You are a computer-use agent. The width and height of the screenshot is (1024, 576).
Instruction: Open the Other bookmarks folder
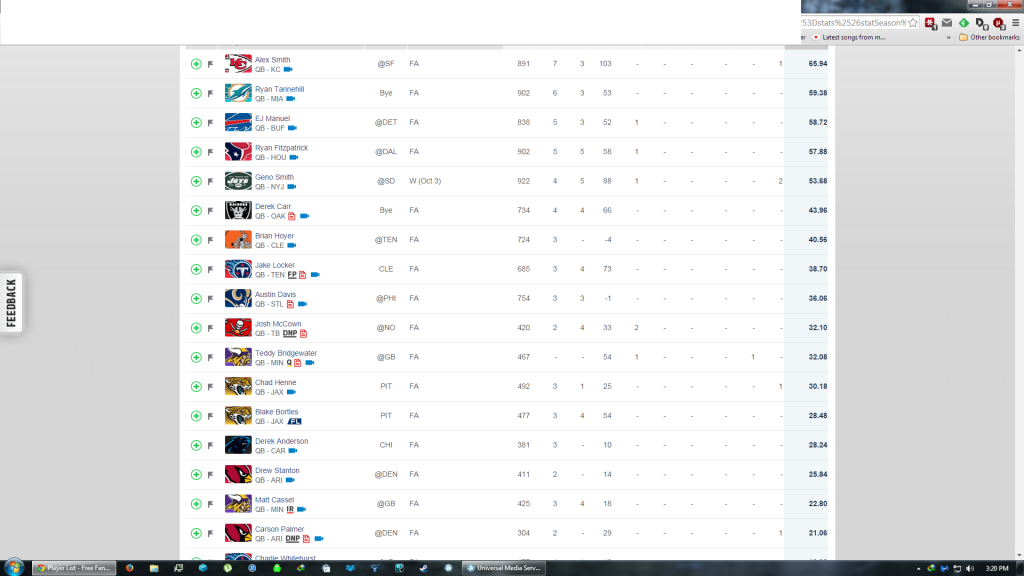pos(989,37)
